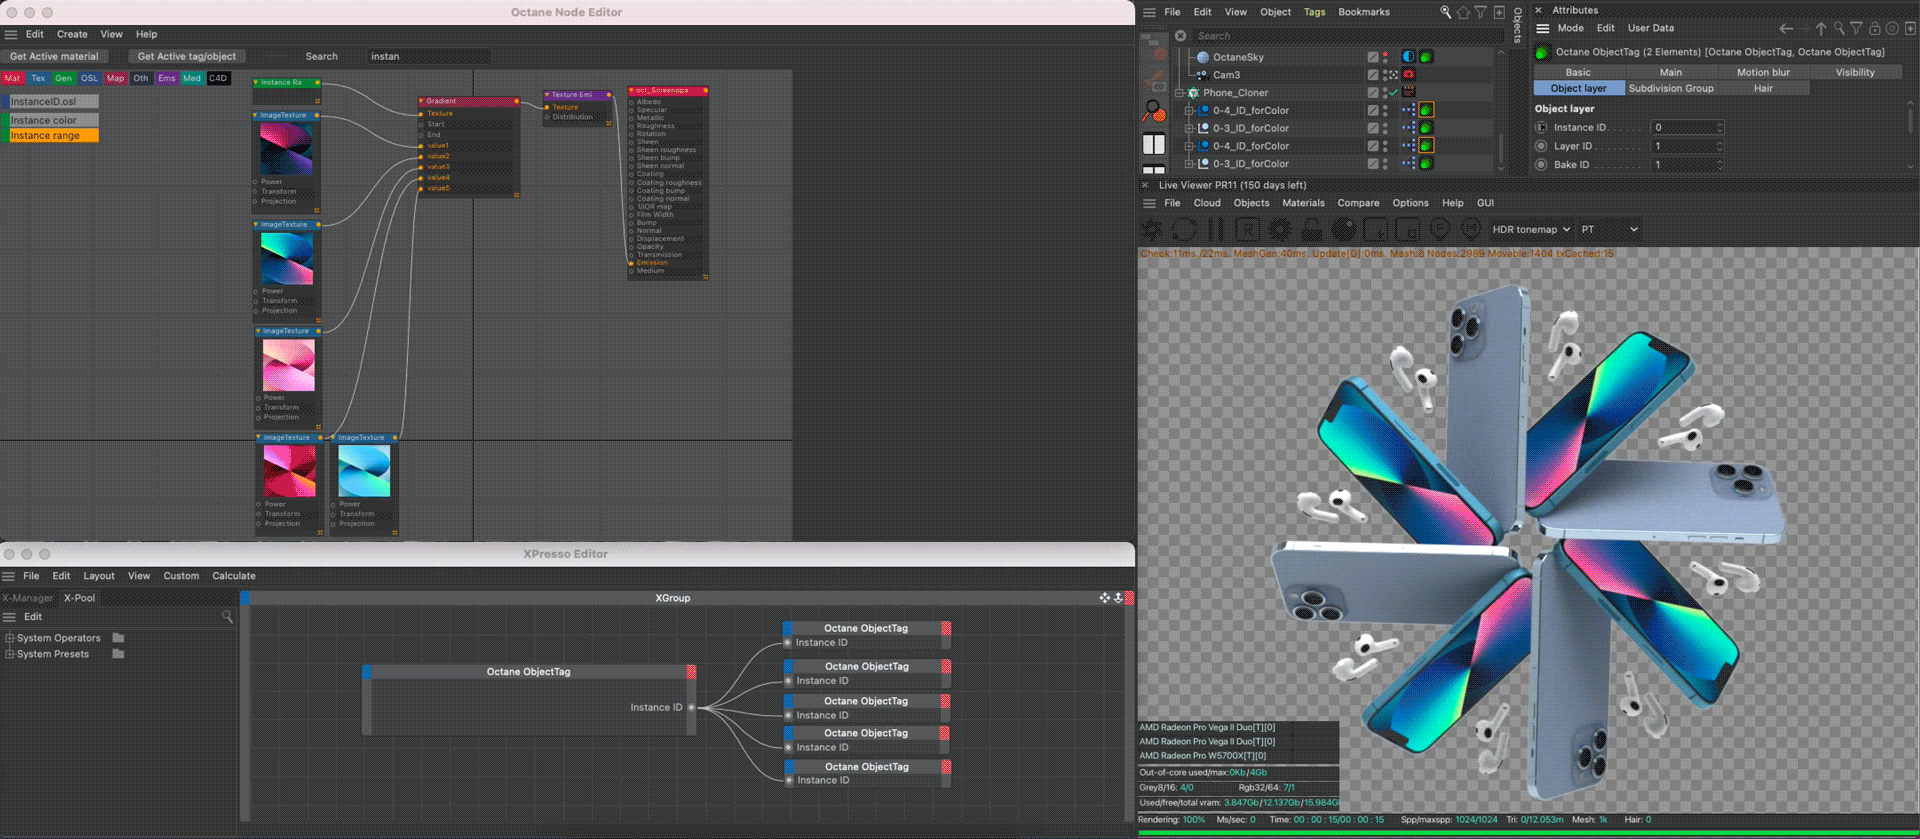Open the Node Editor hamburger menu icon
Screen dimensions: 1920x839
[x=11, y=34]
